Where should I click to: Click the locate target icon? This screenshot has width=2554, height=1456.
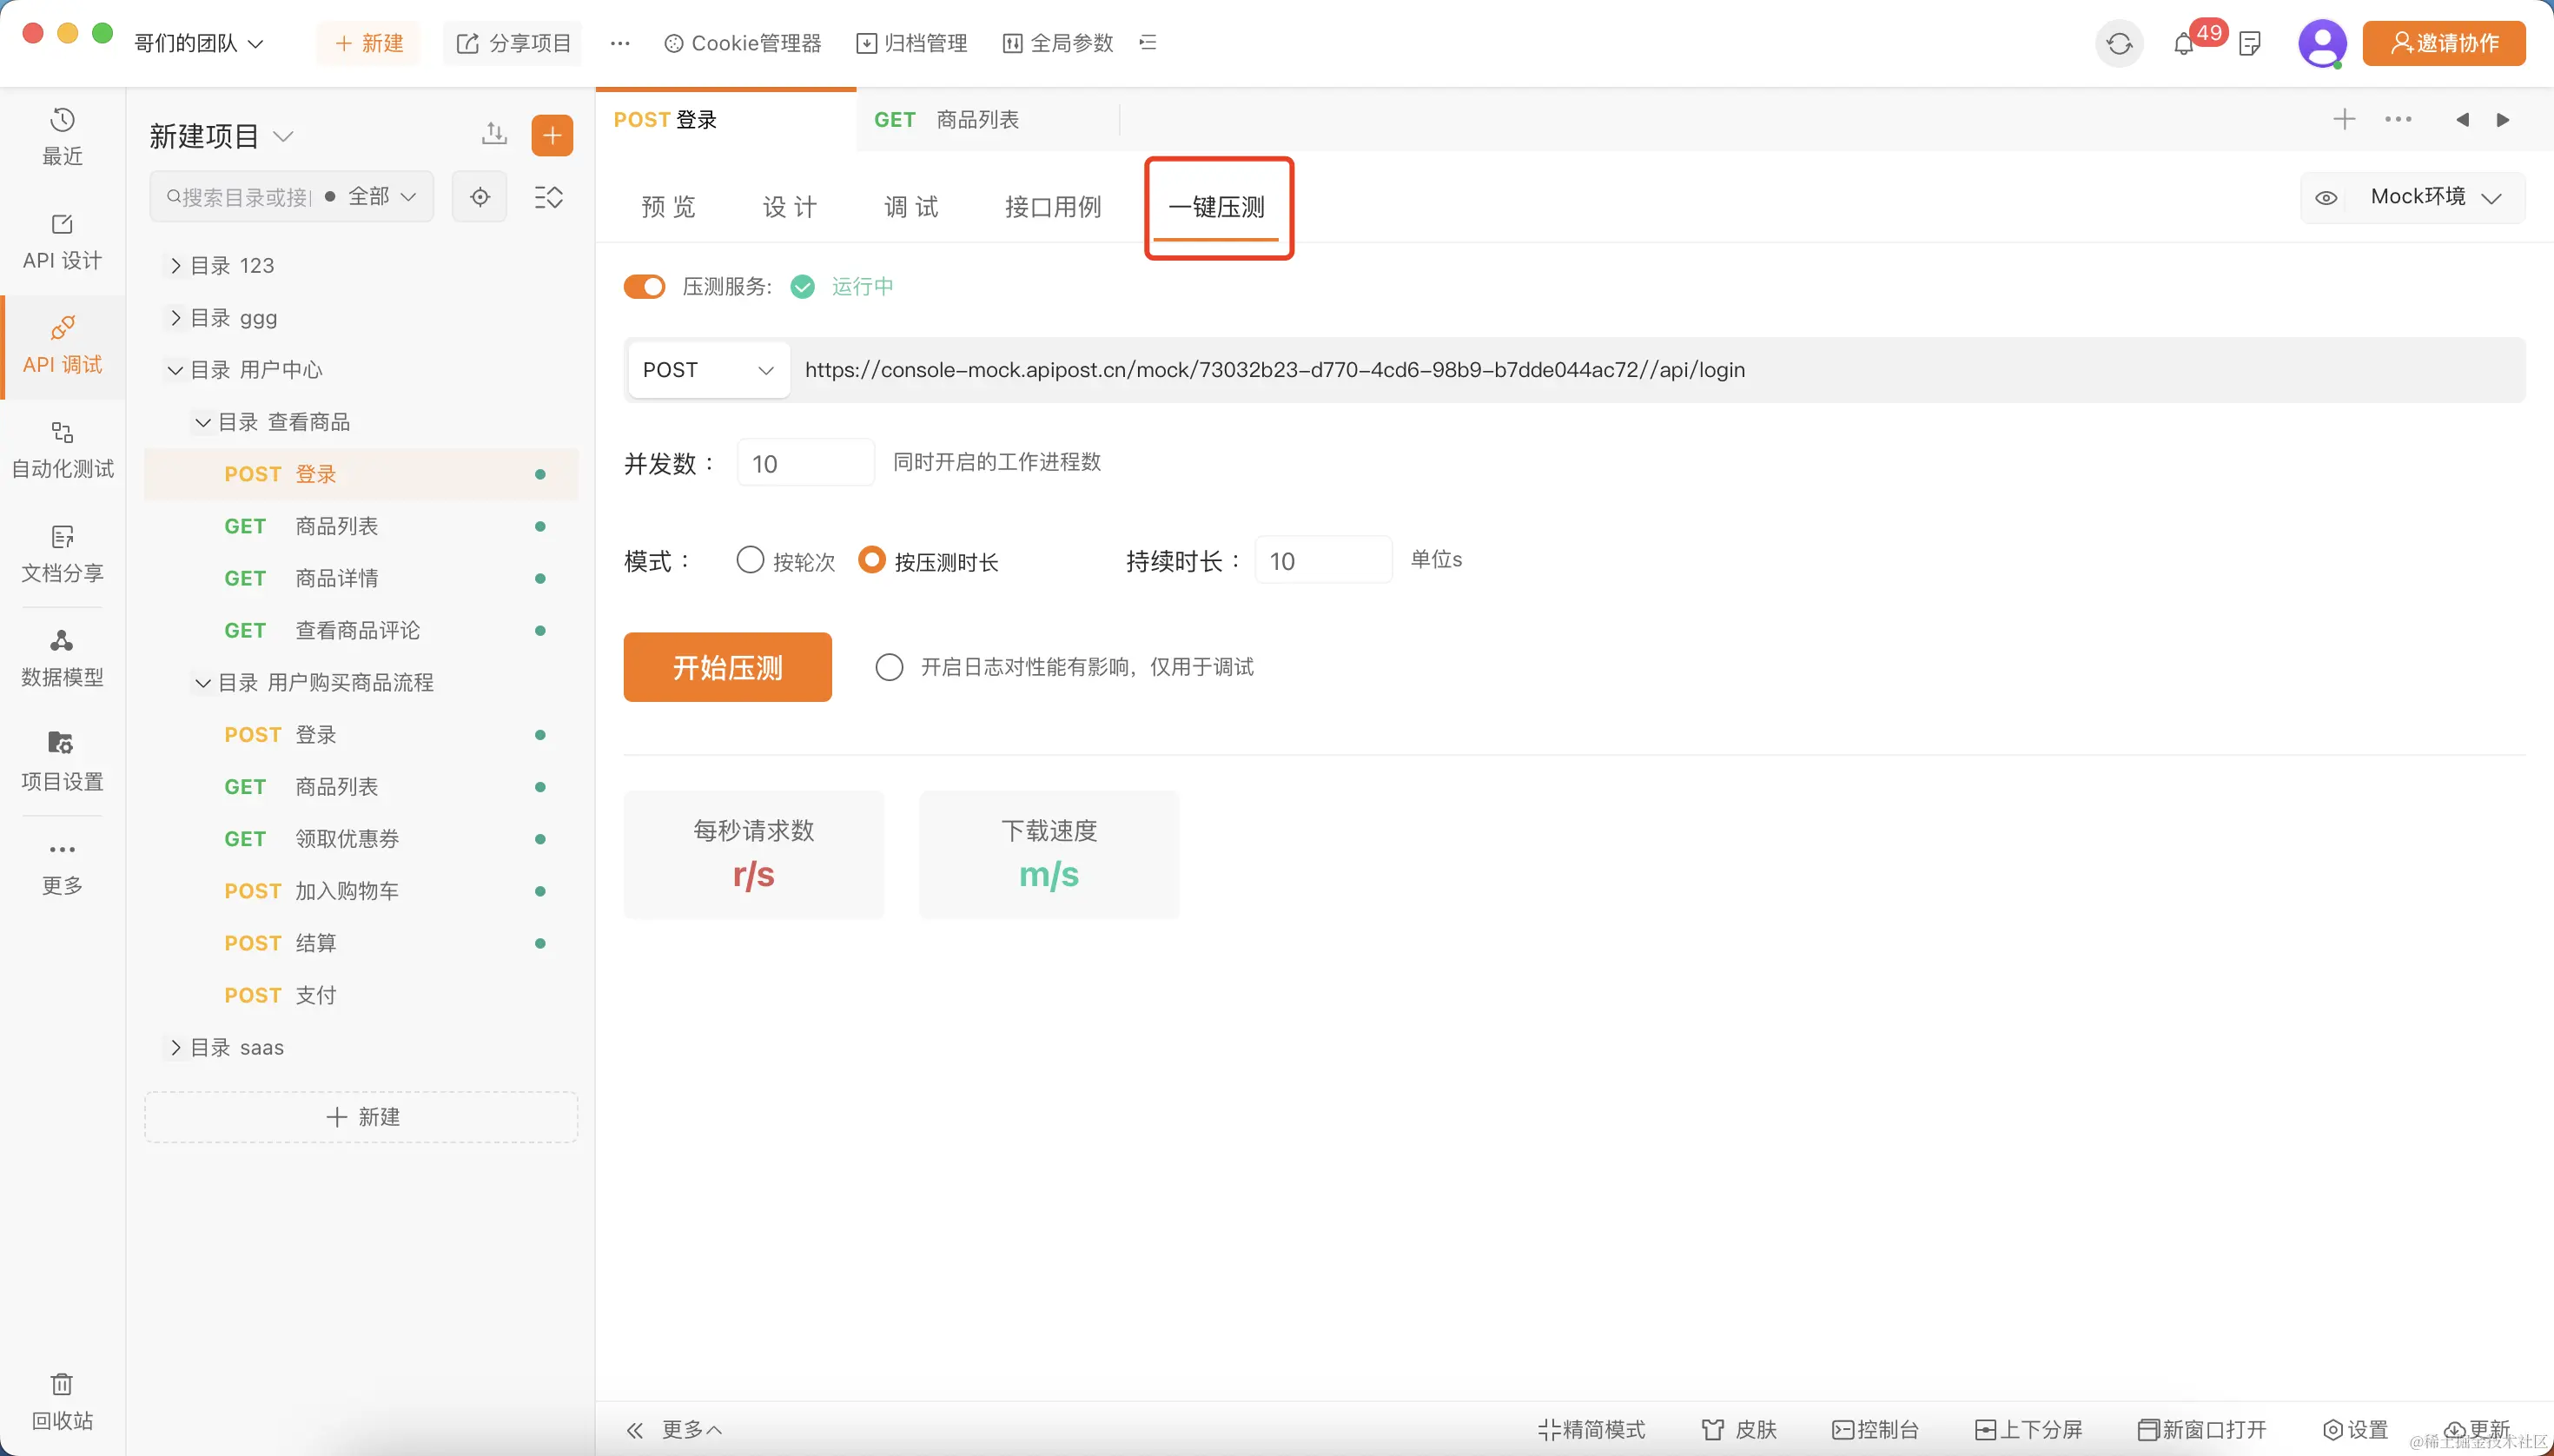tap(480, 197)
